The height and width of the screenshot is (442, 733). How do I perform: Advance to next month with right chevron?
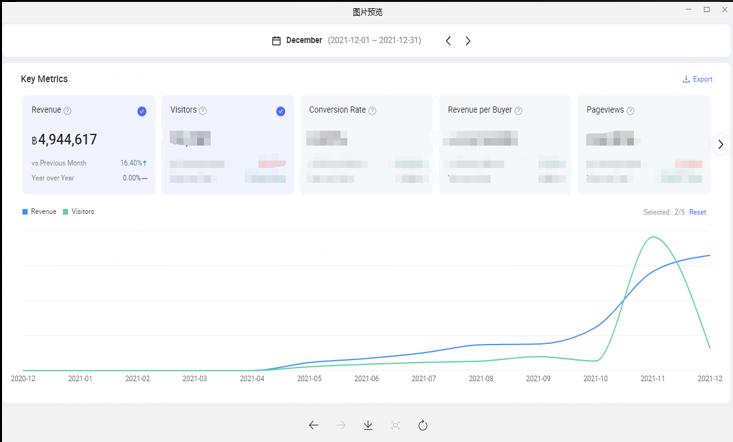[x=468, y=41]
